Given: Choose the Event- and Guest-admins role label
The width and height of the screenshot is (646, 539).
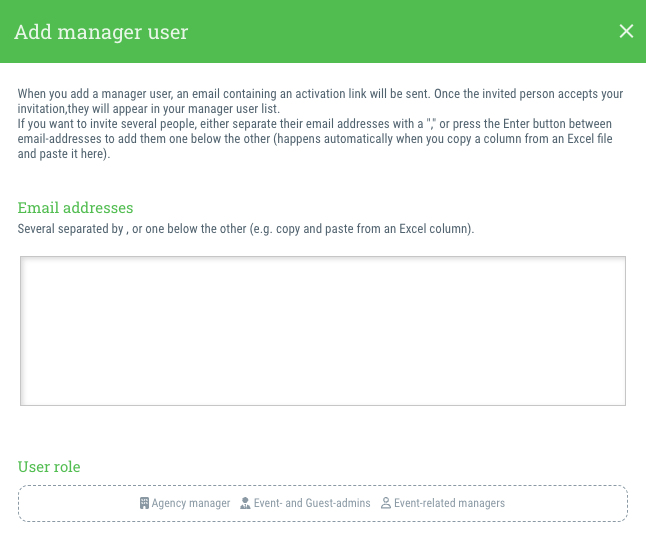Looking at the screenshot, I should 312,503.
